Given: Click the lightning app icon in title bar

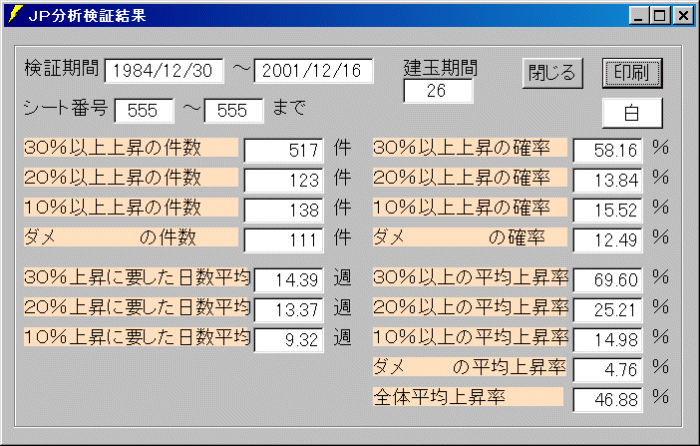Looking at the screenshot, I should [x=15, y=15].
